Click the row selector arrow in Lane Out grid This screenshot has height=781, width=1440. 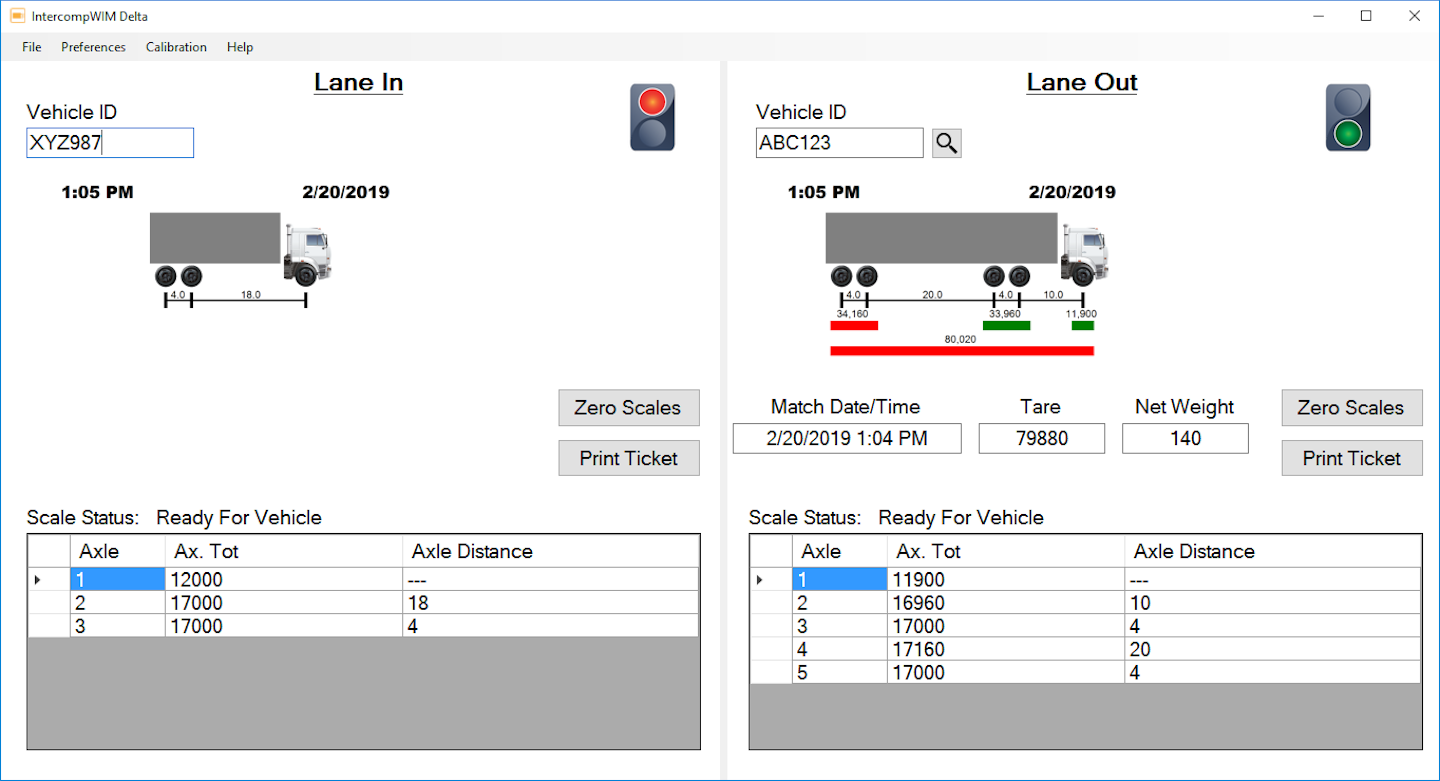click(758, 579)
